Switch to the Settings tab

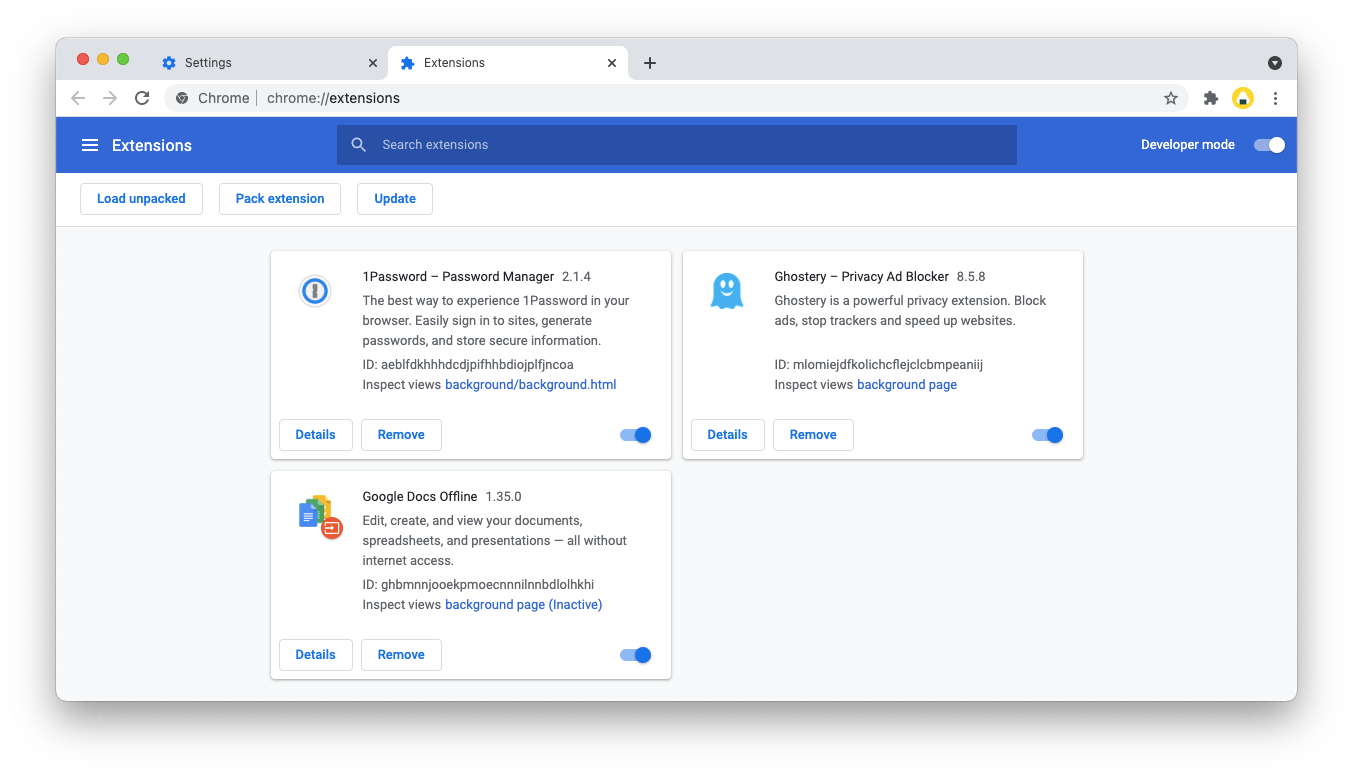[x=267, y=63]
